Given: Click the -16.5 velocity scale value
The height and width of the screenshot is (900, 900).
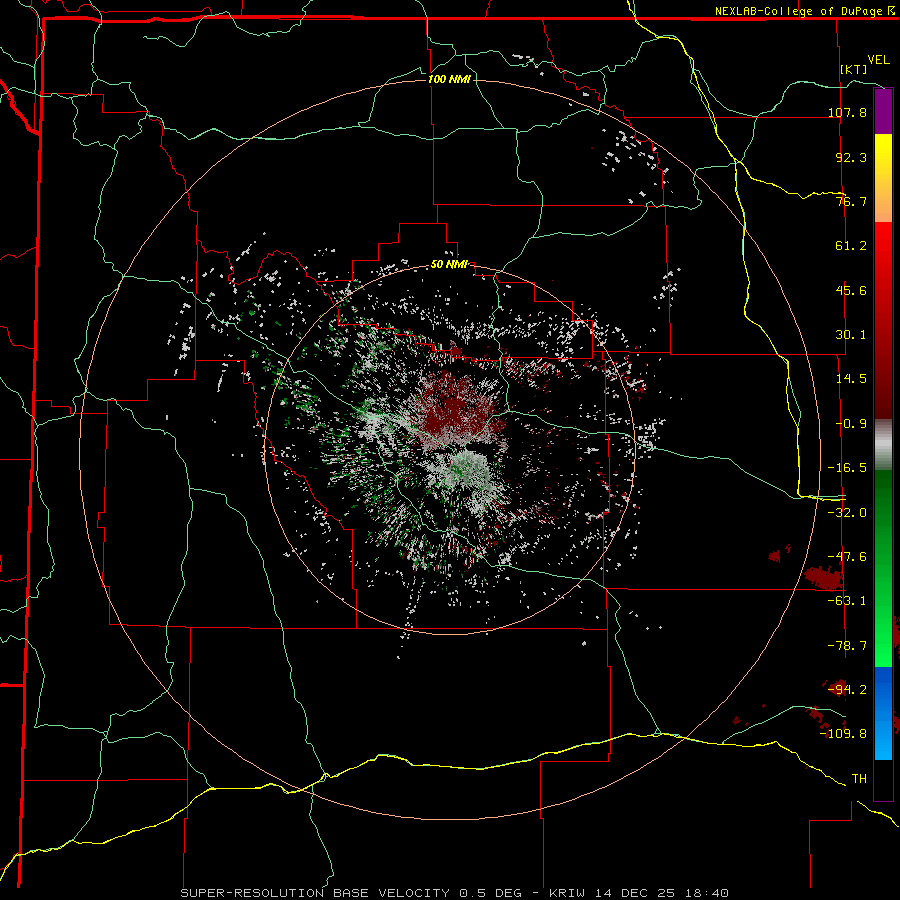Looking at the screenshot, I should [x=847, y=468].
